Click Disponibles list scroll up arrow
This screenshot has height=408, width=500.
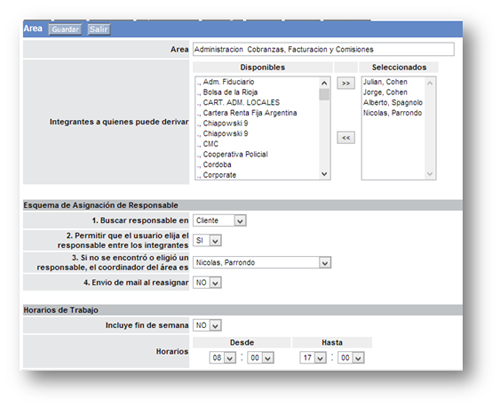(x=324, y=83)
